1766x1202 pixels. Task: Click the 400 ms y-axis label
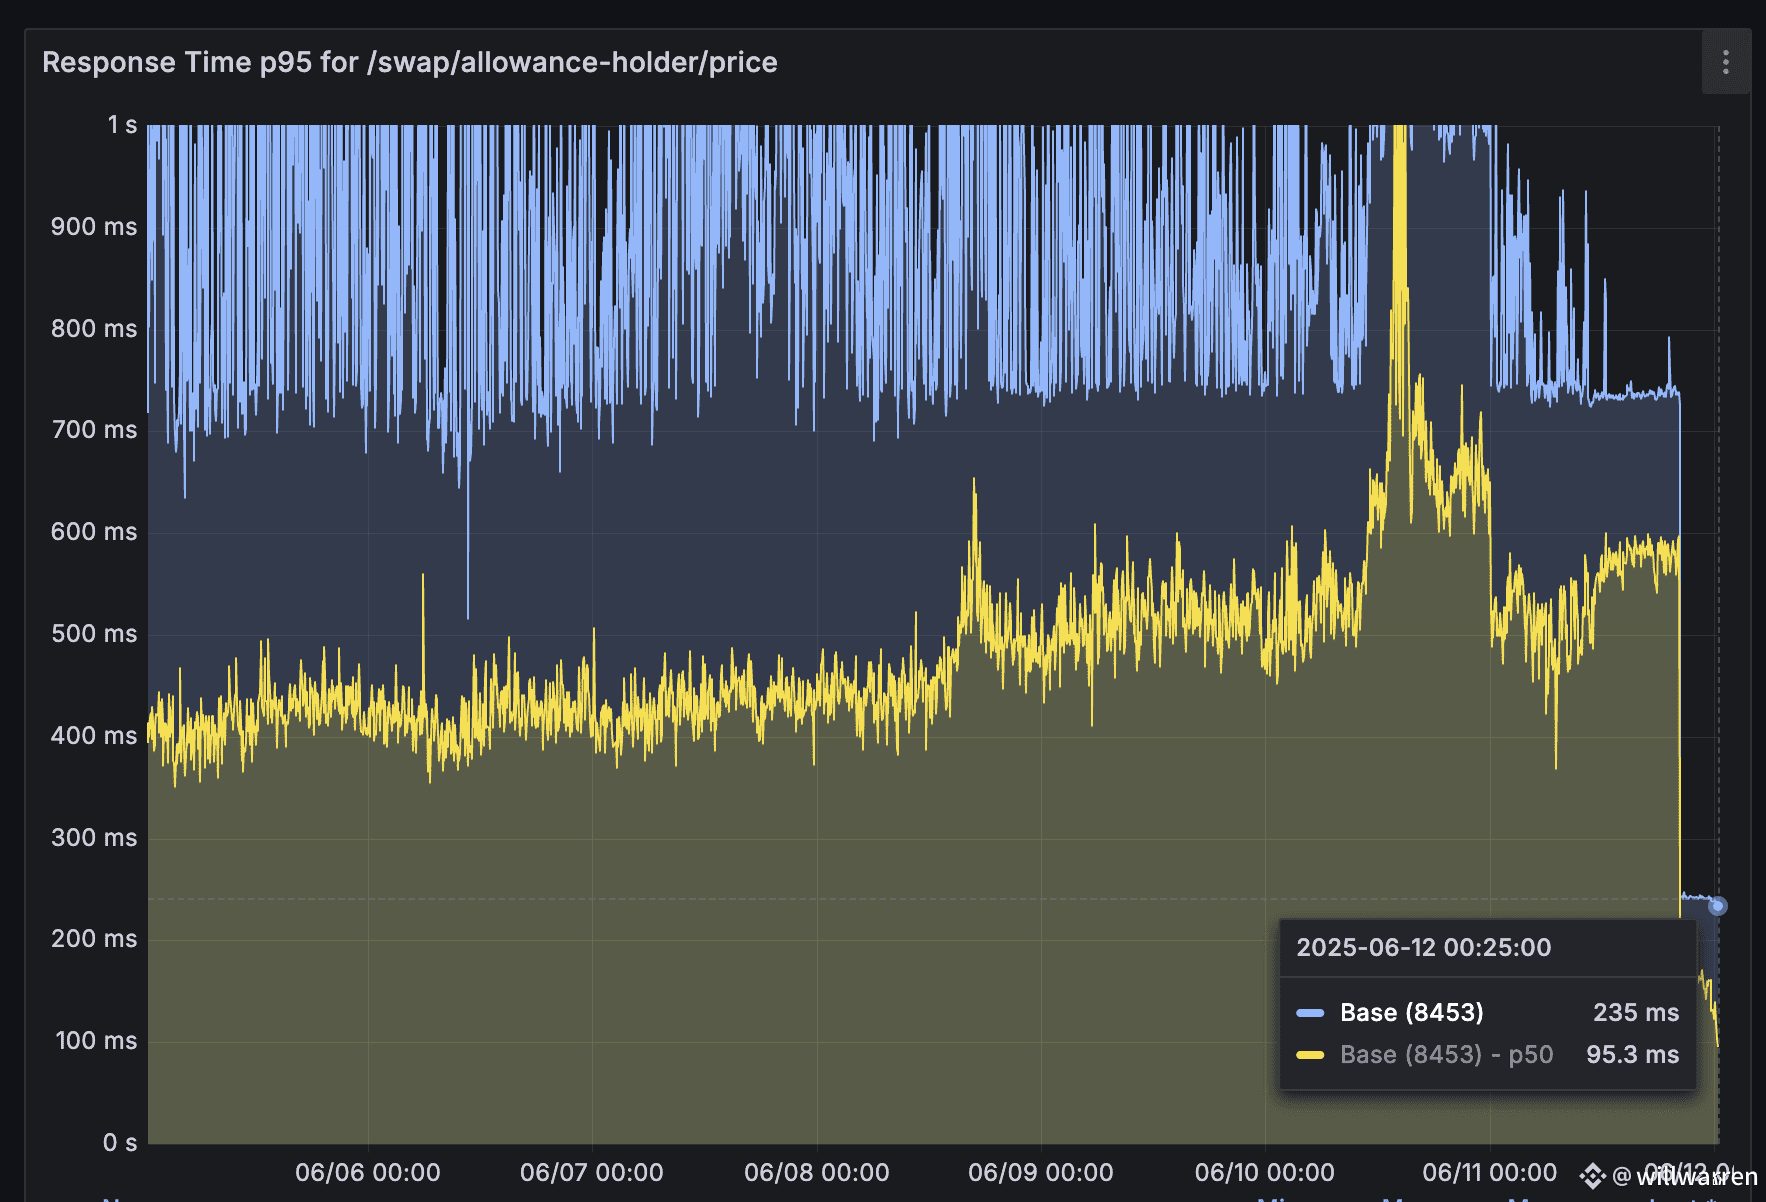click(x=94, y=736)
